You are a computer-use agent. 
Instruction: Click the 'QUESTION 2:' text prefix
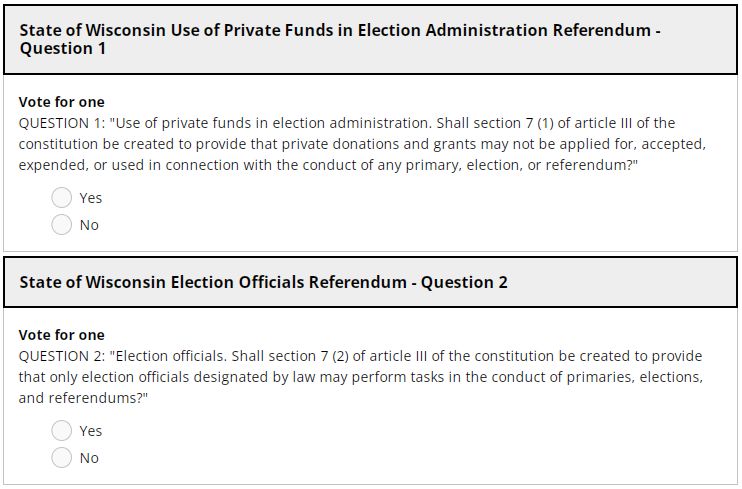62,356
